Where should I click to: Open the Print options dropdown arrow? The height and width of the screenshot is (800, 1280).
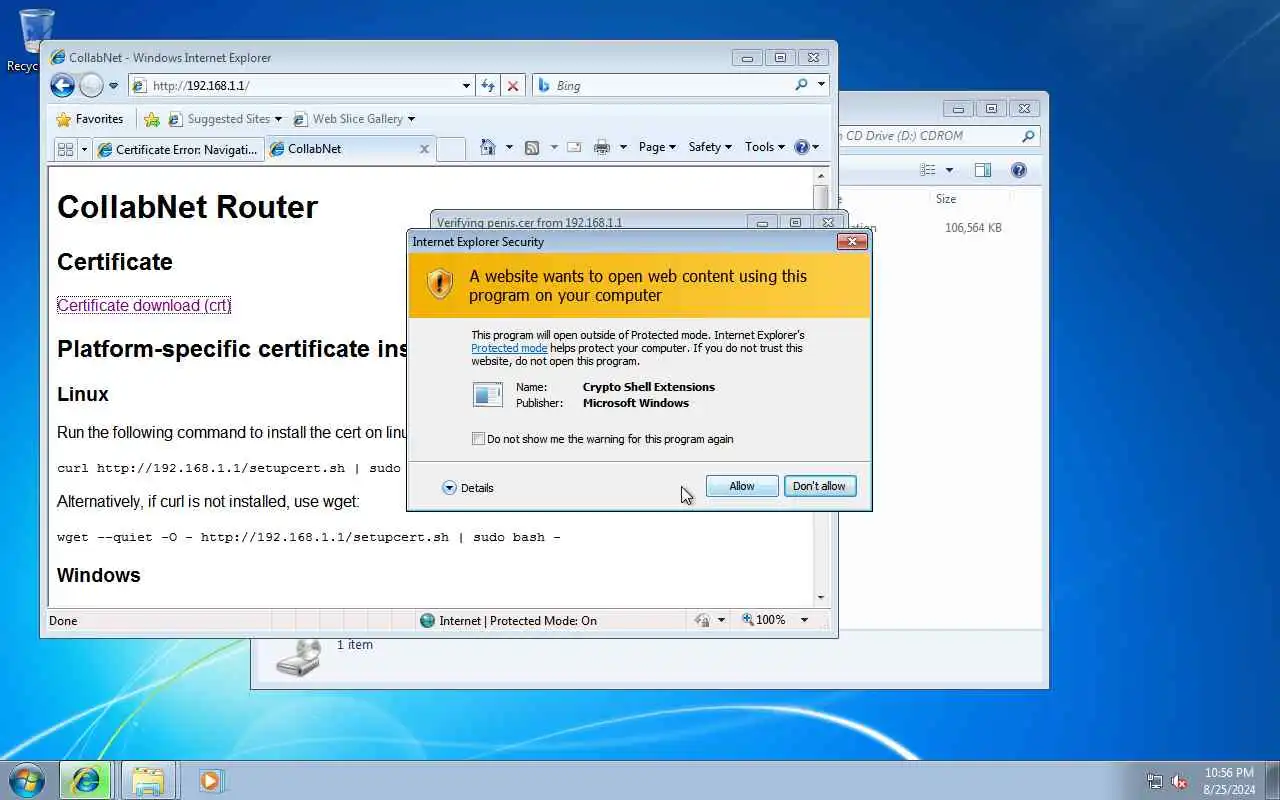(x=623, y=147)
